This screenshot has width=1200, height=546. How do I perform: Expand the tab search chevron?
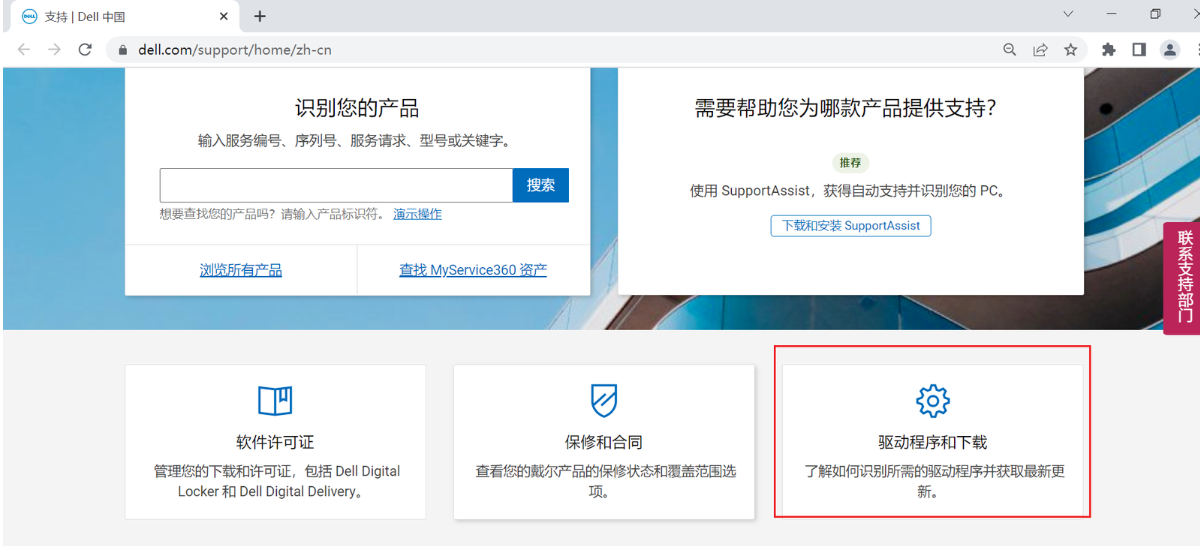(x=1068, y=14)
